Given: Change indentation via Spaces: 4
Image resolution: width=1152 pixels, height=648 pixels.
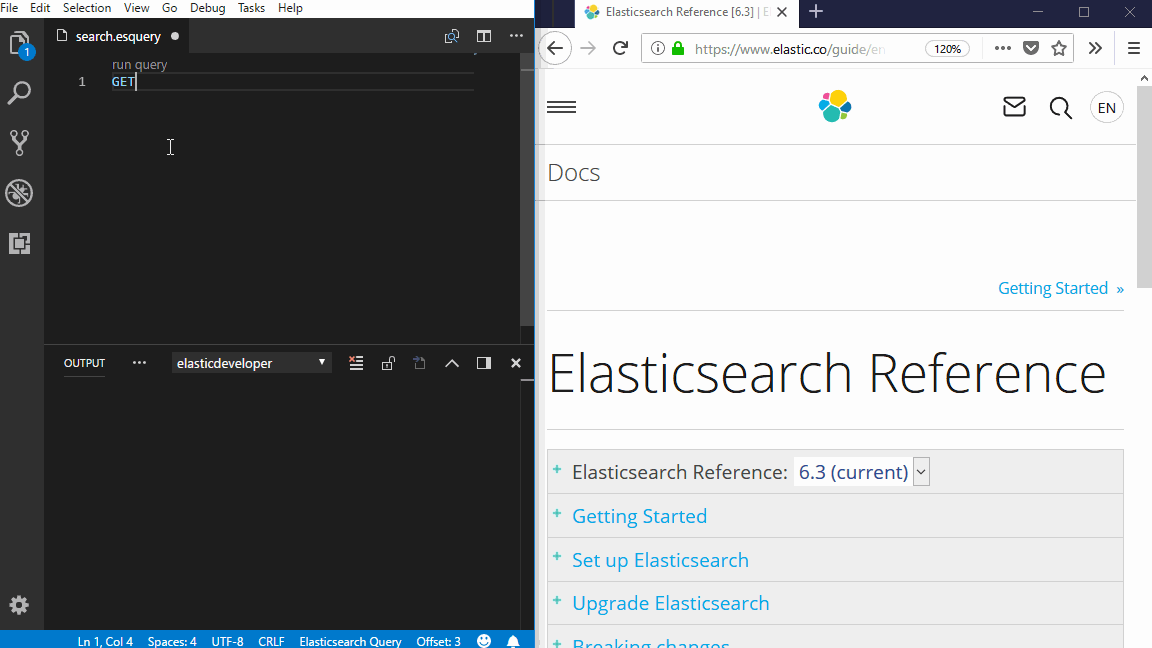Looking at the screenshot, I should click(x=172, y=641).
